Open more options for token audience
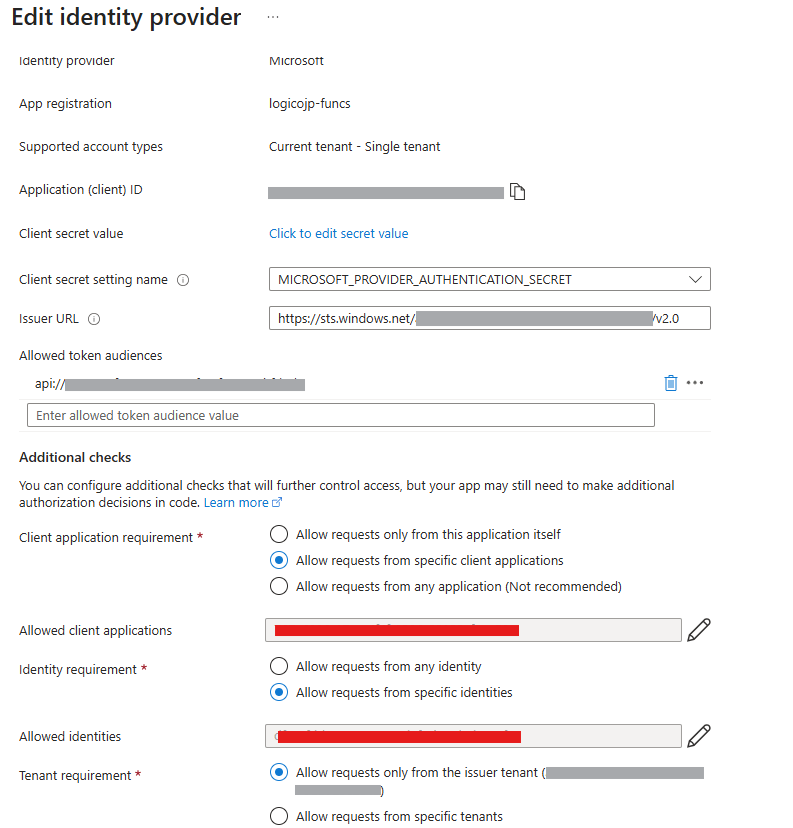The height and width of the screenshot is (828, 793). pyautogui.click(x=695, y=383)
